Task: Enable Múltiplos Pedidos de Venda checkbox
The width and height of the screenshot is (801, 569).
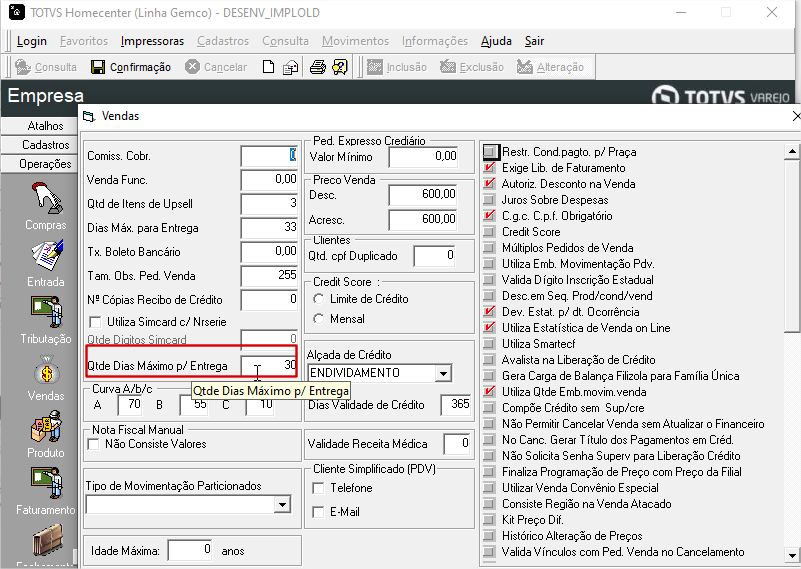Action: (x=489, y=248)
